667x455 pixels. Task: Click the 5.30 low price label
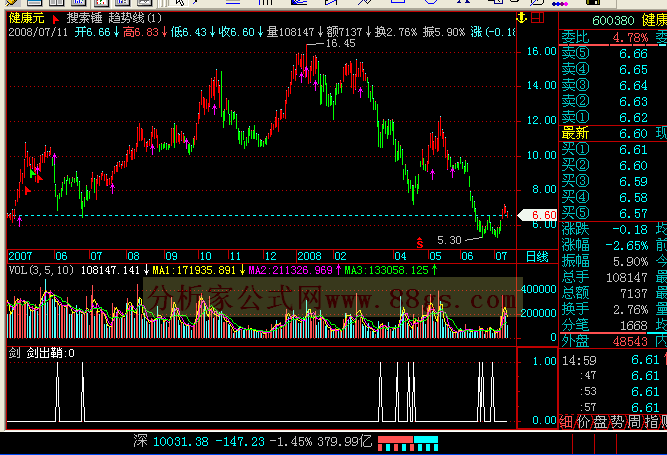tap(449, 240)
